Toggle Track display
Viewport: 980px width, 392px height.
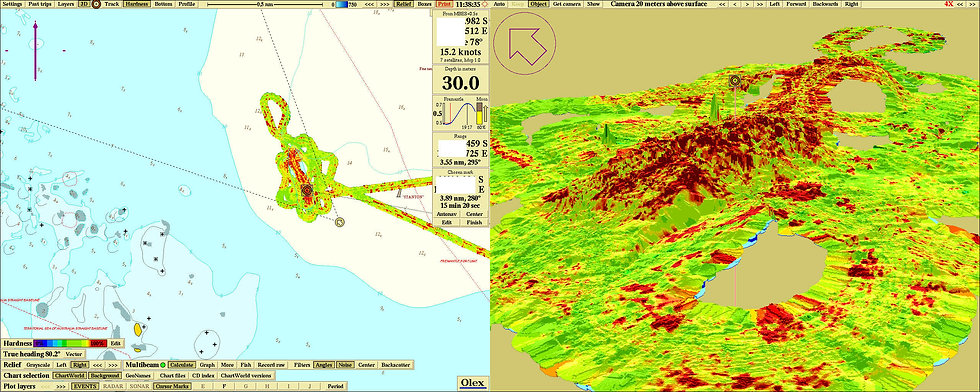point(112,4)
